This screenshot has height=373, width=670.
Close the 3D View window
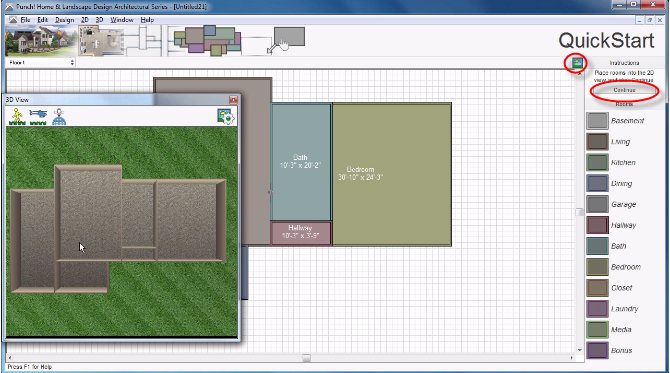click(x=233, y=100)
